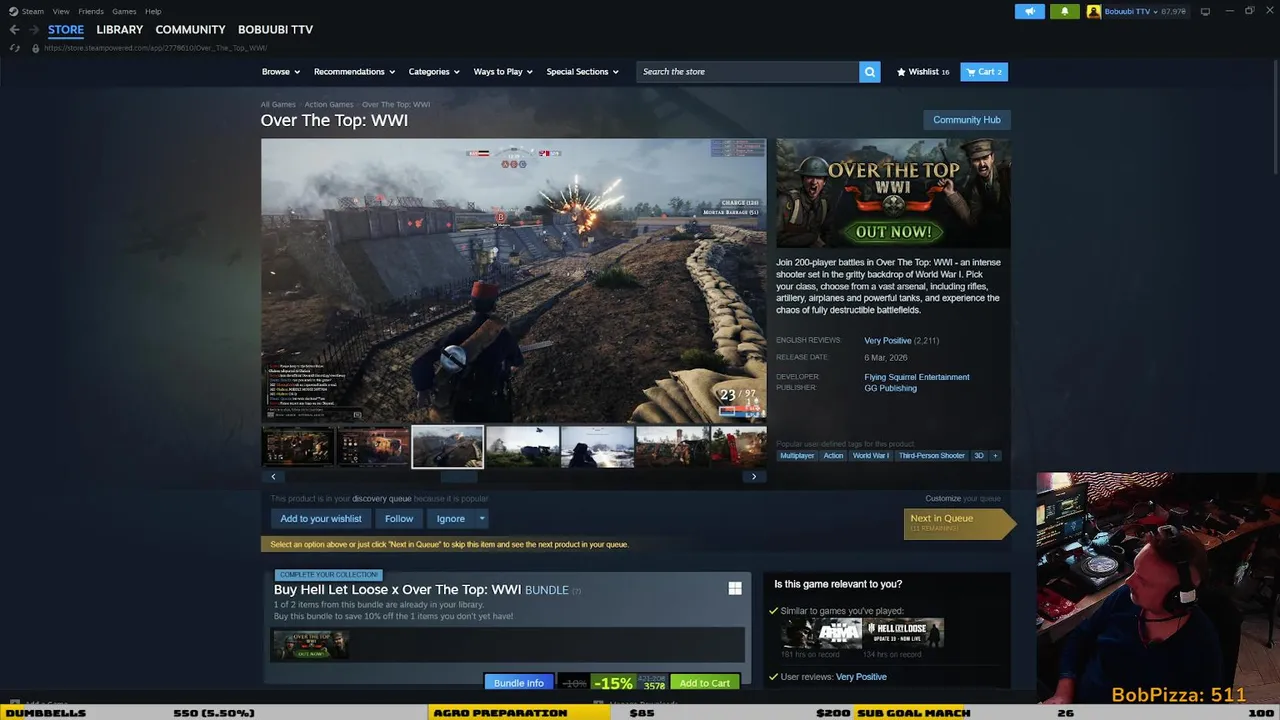
Task: Click the Windows platform icon on bundle
Action: [x=735, y=589]
